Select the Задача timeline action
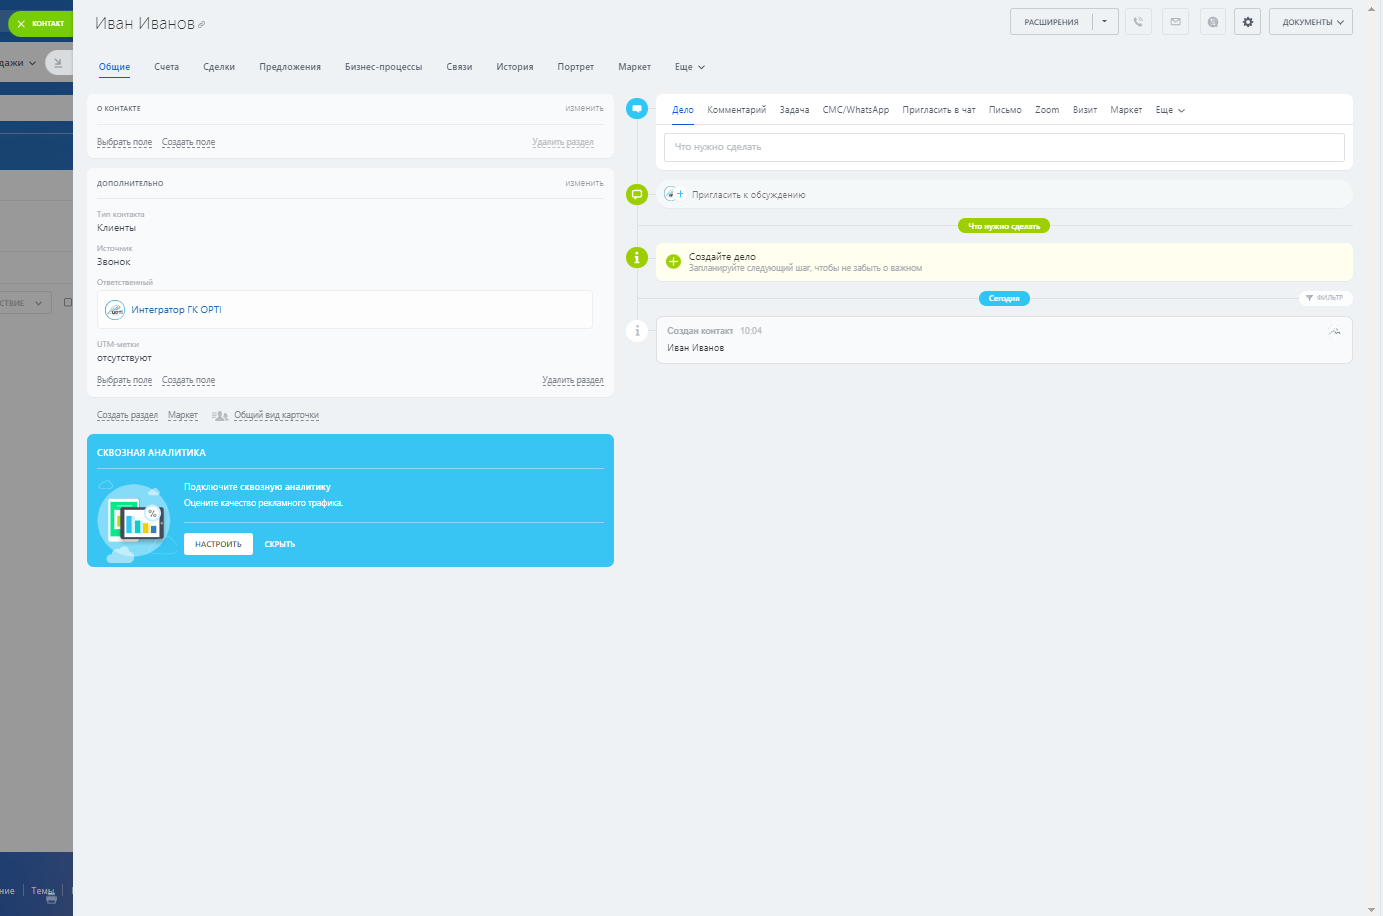The image size is (1383, 916). pos(794,110)
